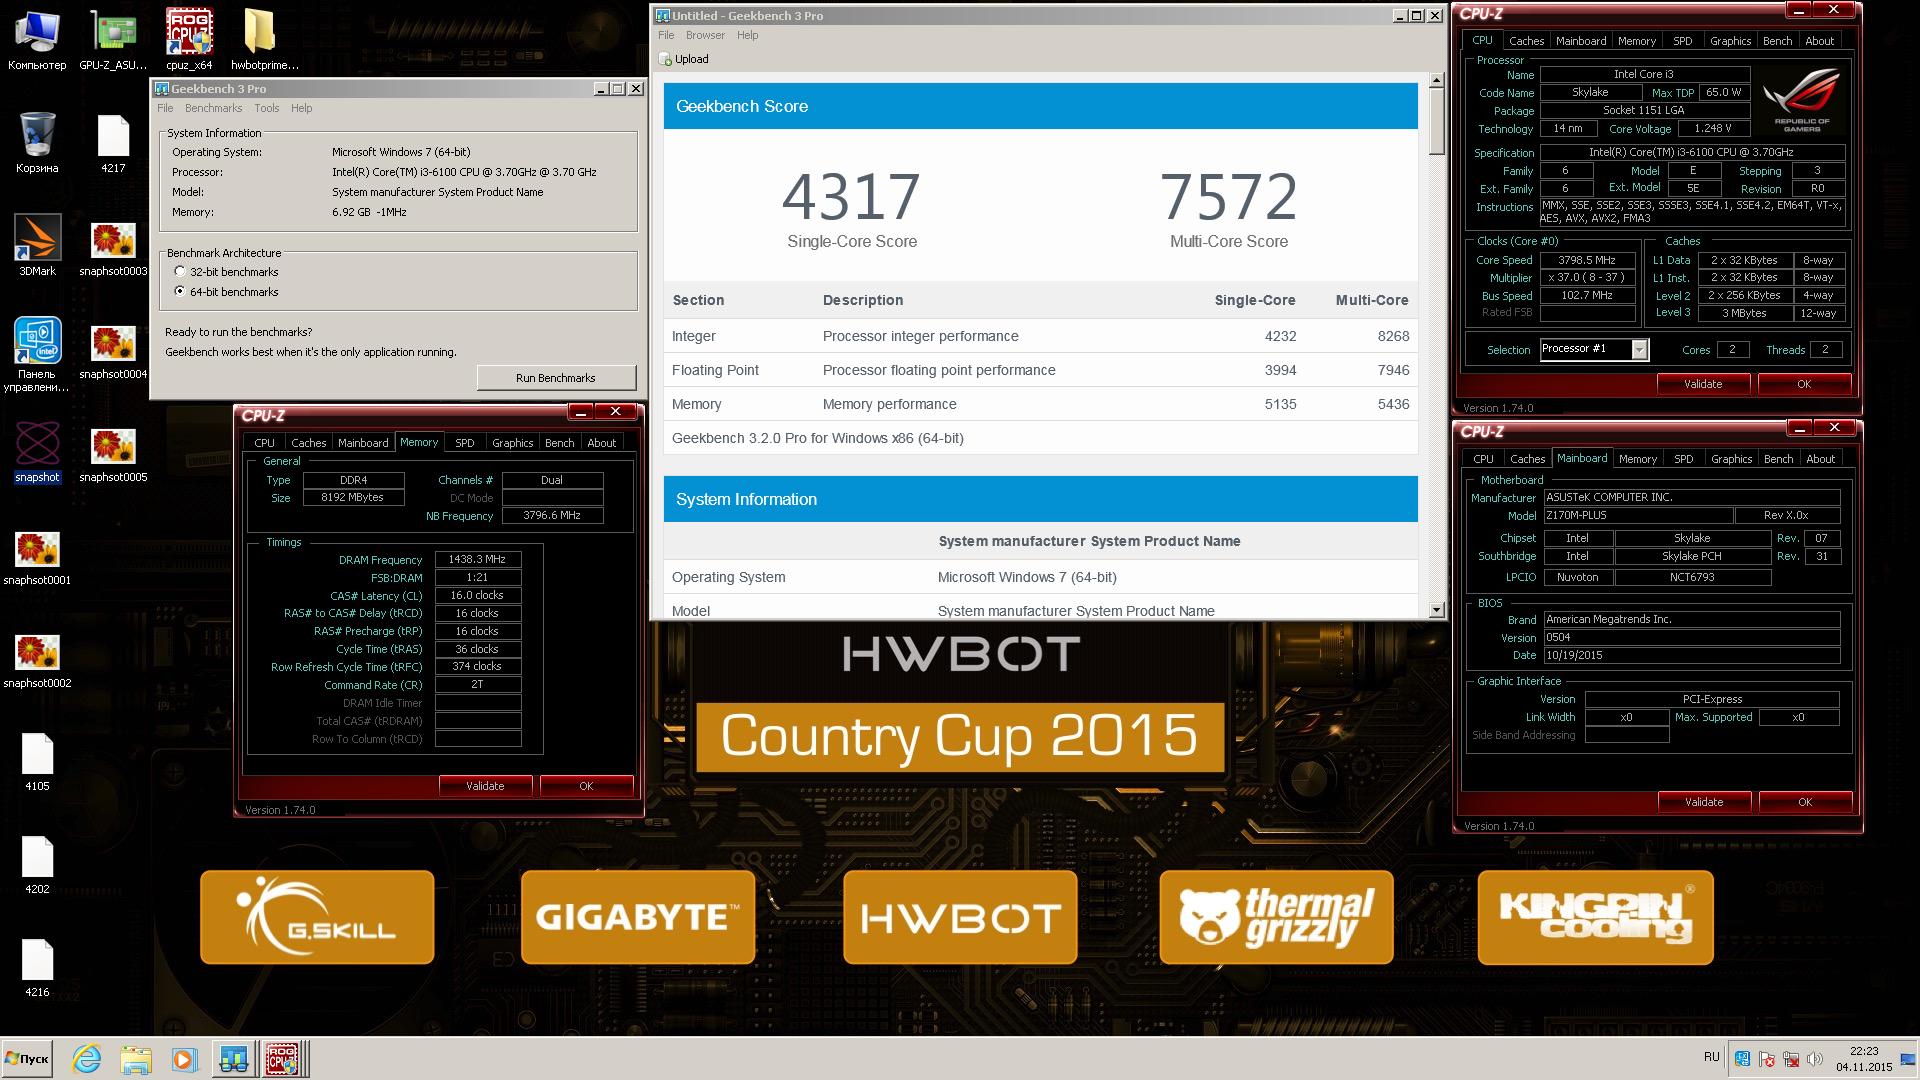Switch to Caches tab in top-right CPU-Z
Viewport: 1920px width, 1080px height.
[x=1526, y=41]
